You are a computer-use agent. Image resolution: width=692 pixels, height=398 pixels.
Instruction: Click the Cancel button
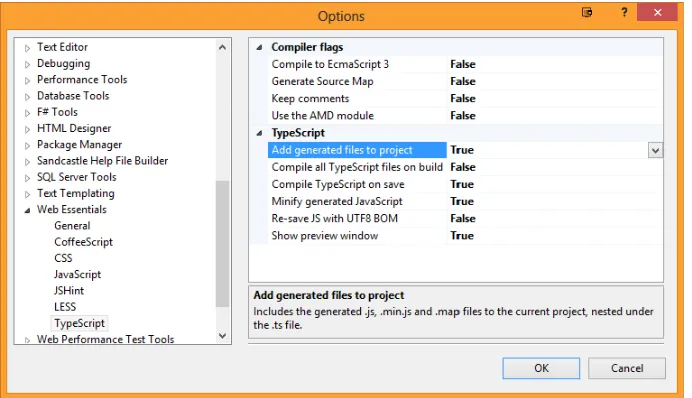627,368
